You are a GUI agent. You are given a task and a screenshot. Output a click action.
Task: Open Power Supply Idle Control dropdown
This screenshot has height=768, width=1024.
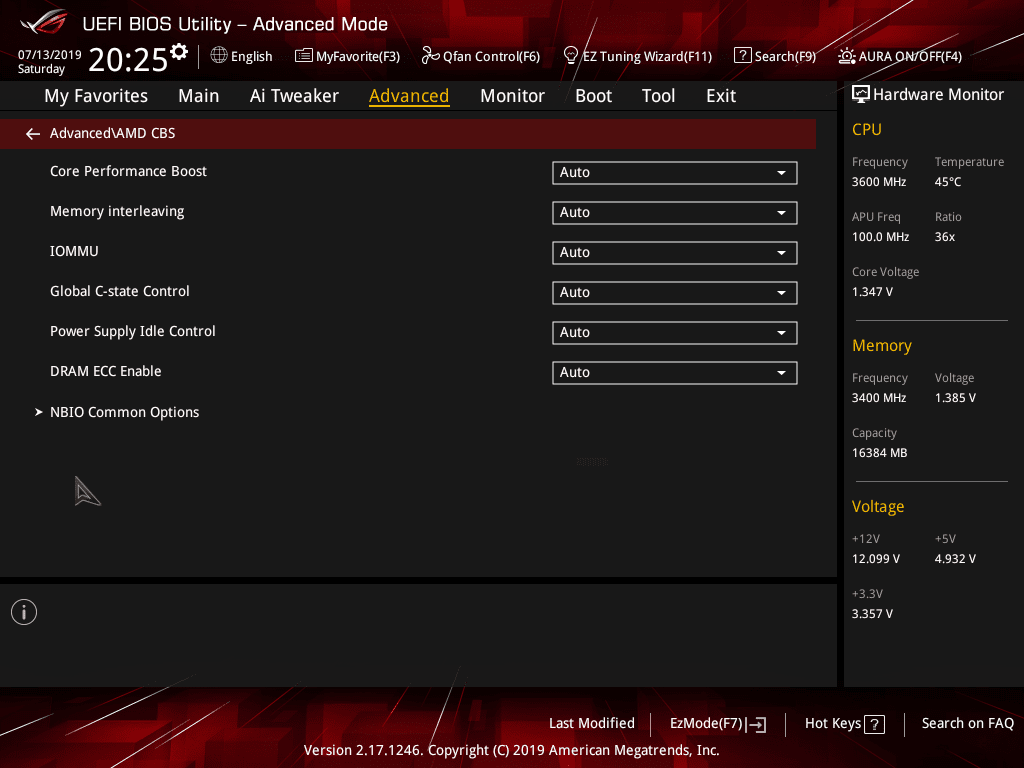click(675, 332)
